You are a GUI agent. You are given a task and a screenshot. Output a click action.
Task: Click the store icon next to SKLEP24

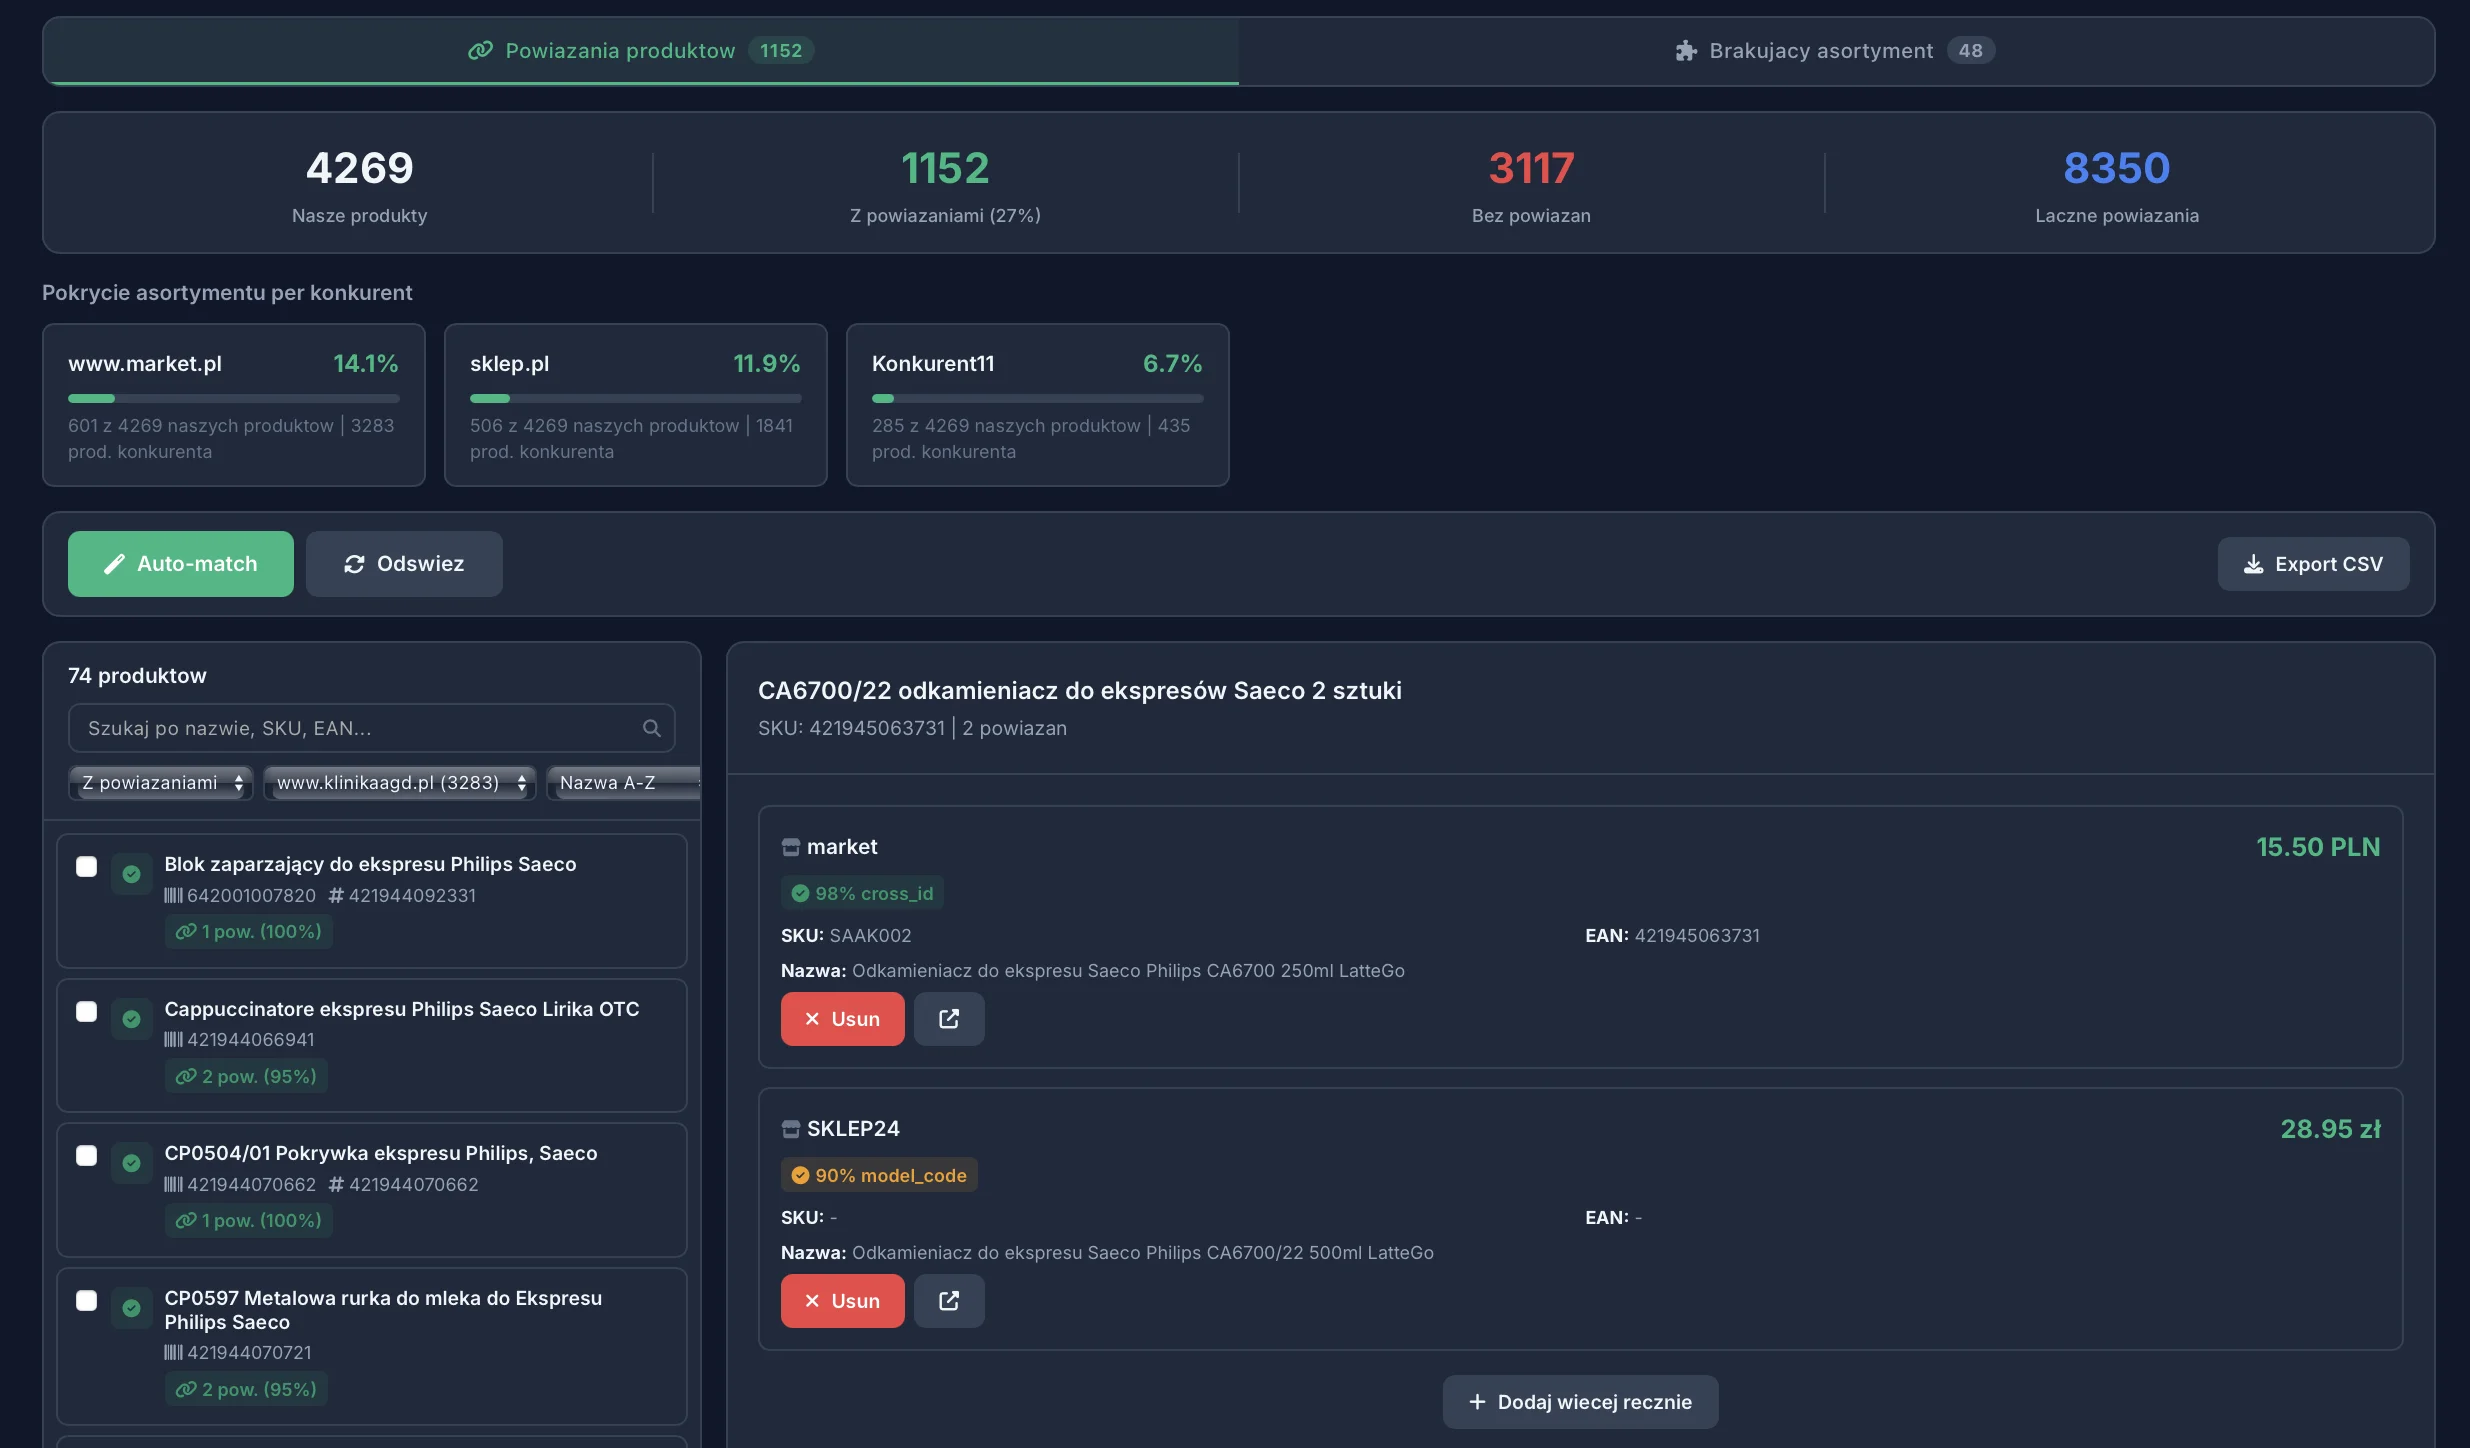790,1129
